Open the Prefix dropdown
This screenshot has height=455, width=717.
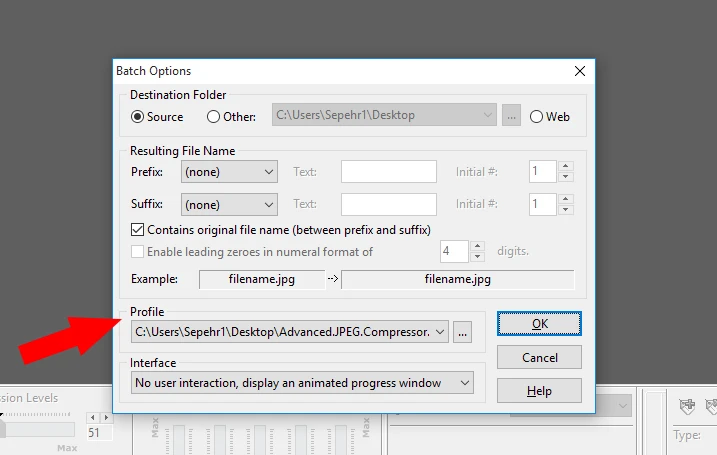click(x=229, y=172)
